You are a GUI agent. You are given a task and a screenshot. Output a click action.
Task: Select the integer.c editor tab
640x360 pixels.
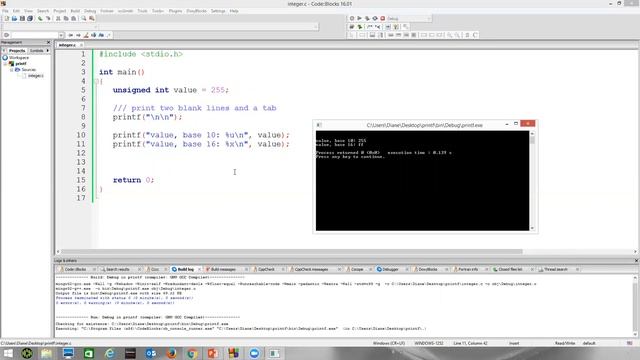[x=67, y=45]
